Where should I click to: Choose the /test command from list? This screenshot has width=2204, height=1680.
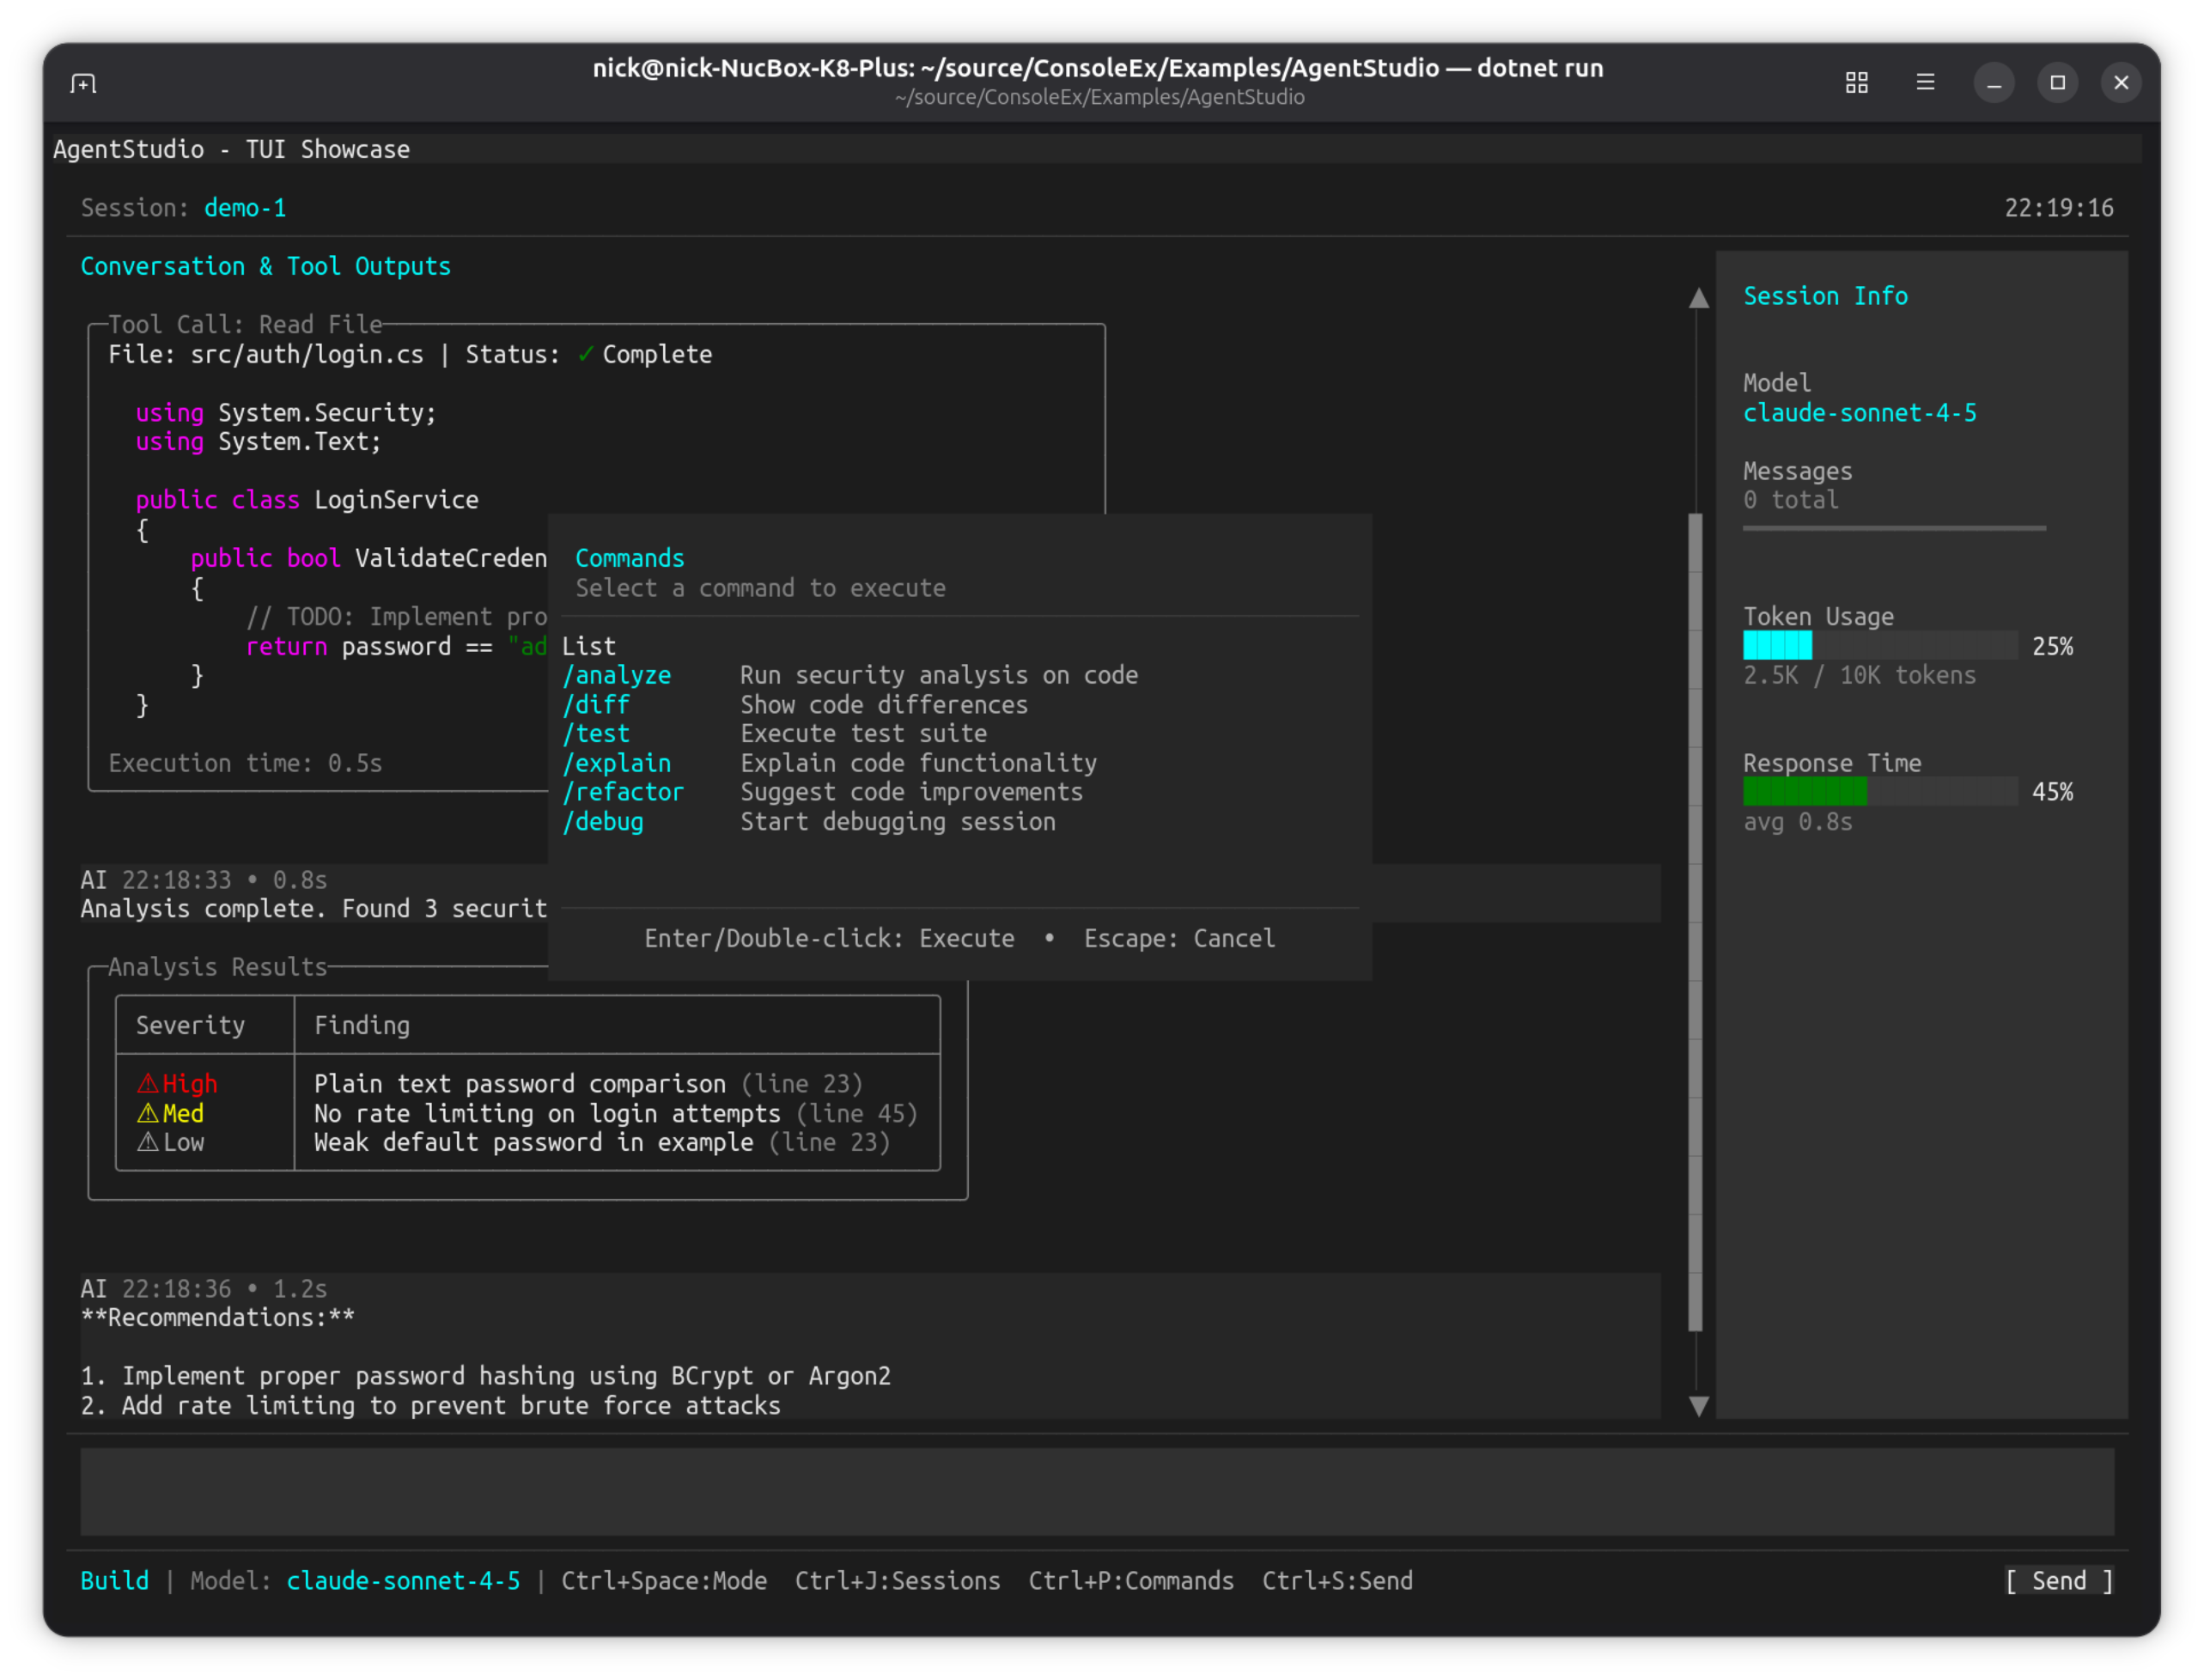(x=596, y=734)
